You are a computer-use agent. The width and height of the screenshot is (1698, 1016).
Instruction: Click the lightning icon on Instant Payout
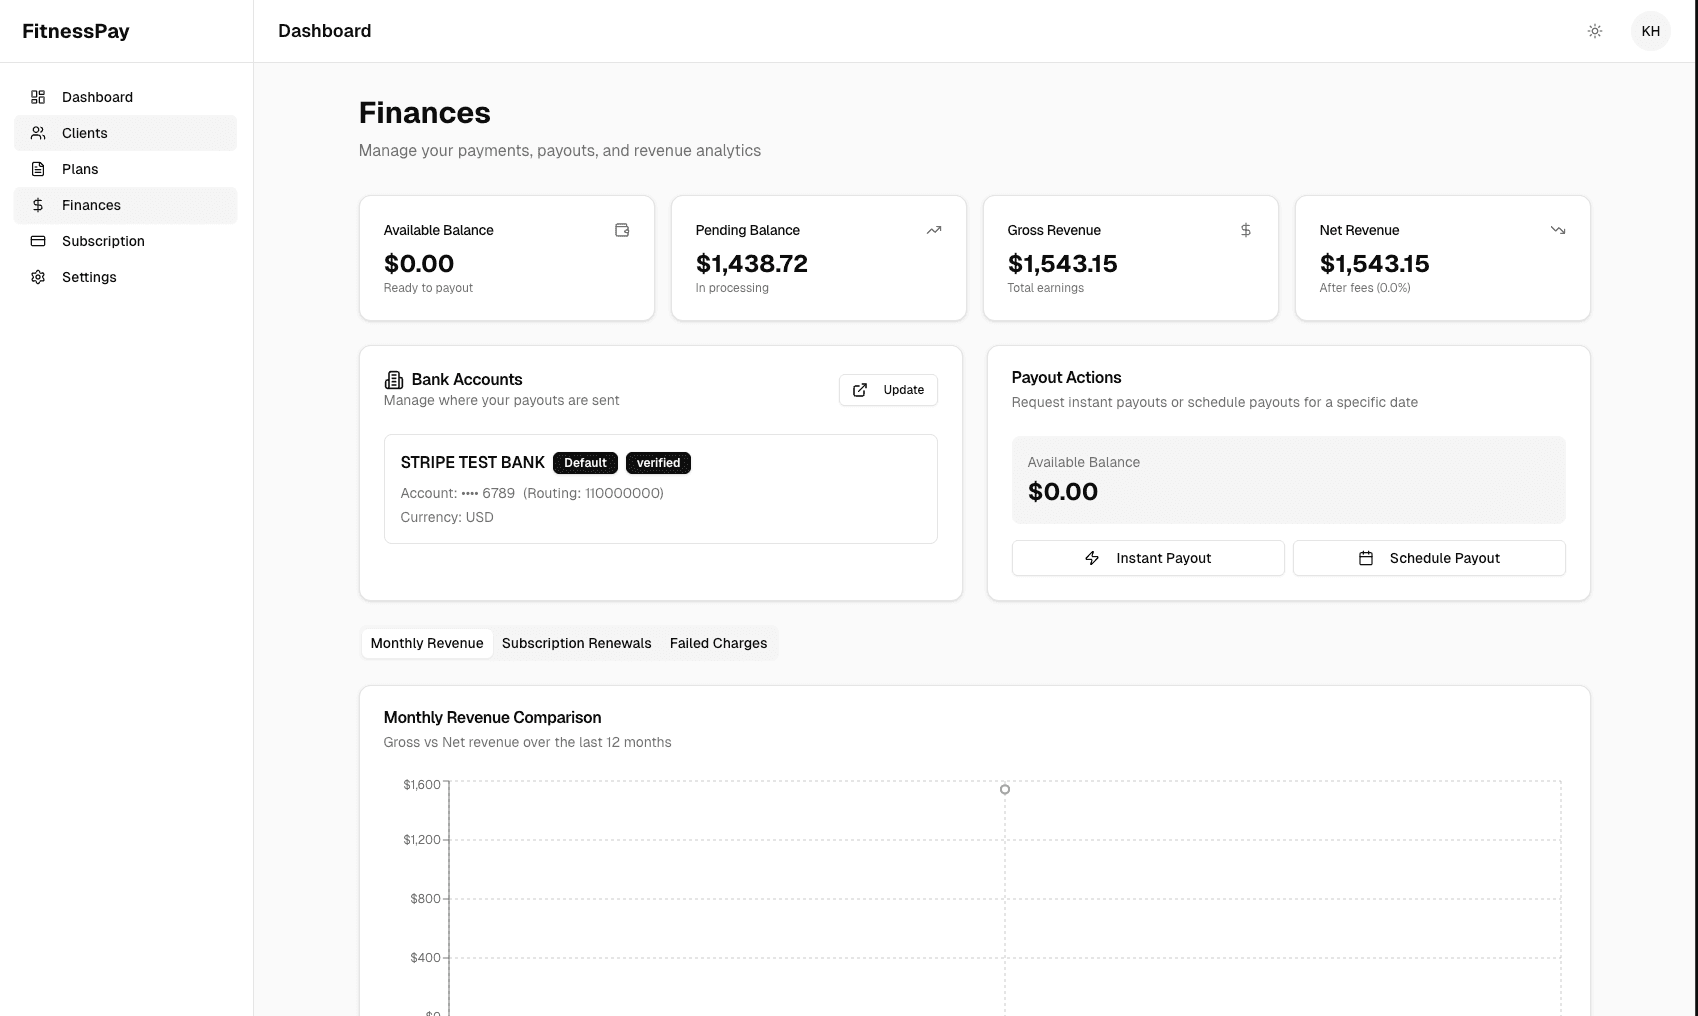(x=1091, y=558)
